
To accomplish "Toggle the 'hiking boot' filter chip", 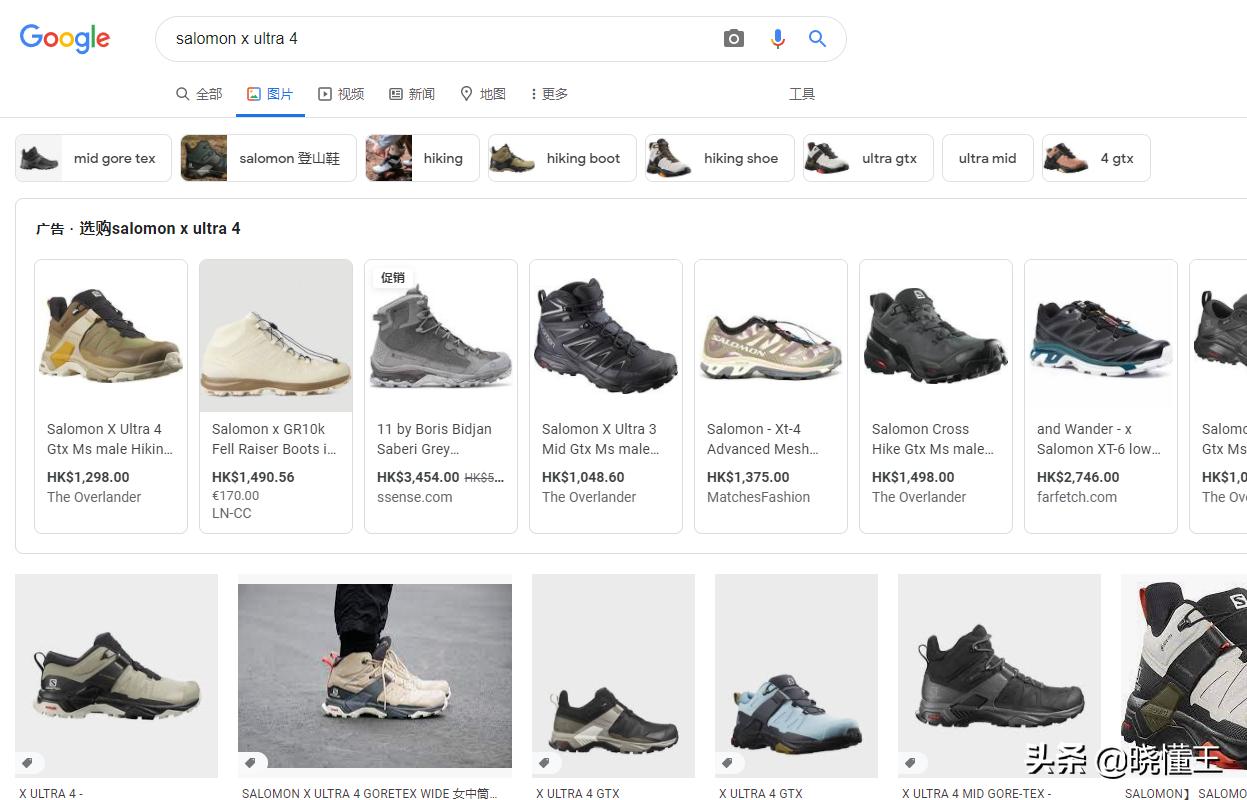I will tap(562, 157).
